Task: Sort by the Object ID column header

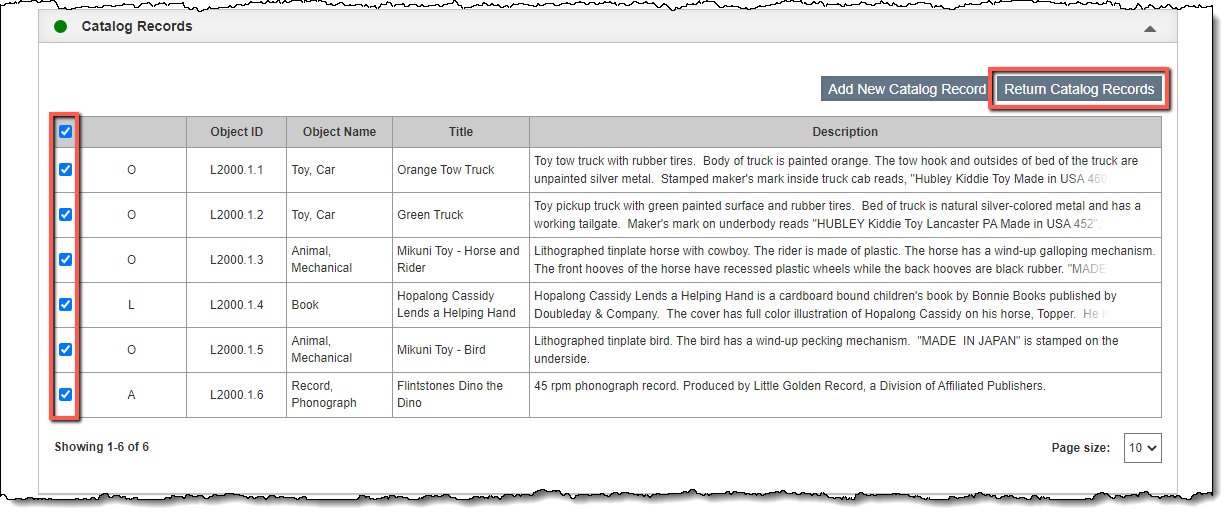Action: (x=237, y=132)
